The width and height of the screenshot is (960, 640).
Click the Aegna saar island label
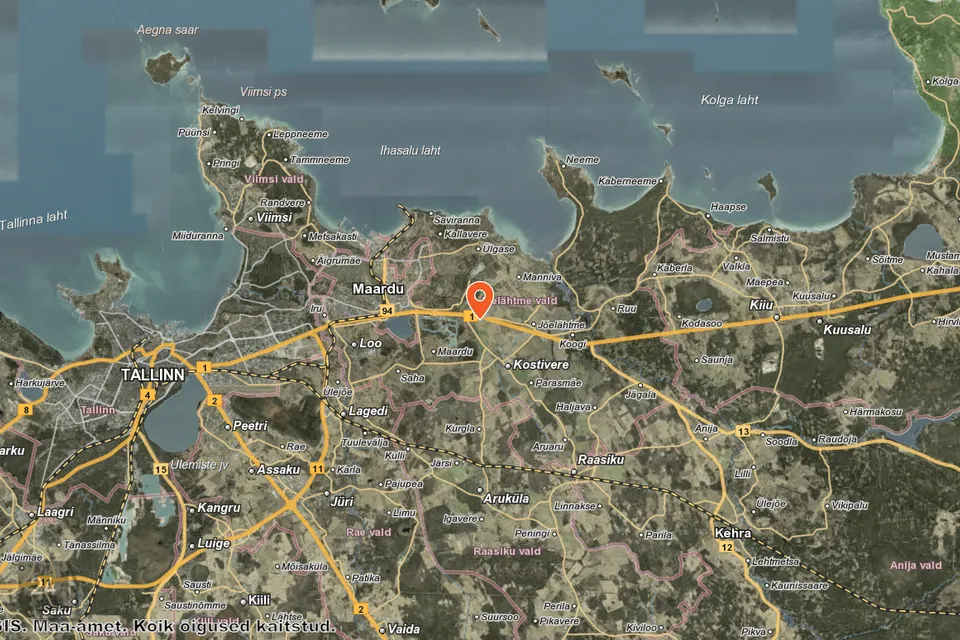(168, 30)
